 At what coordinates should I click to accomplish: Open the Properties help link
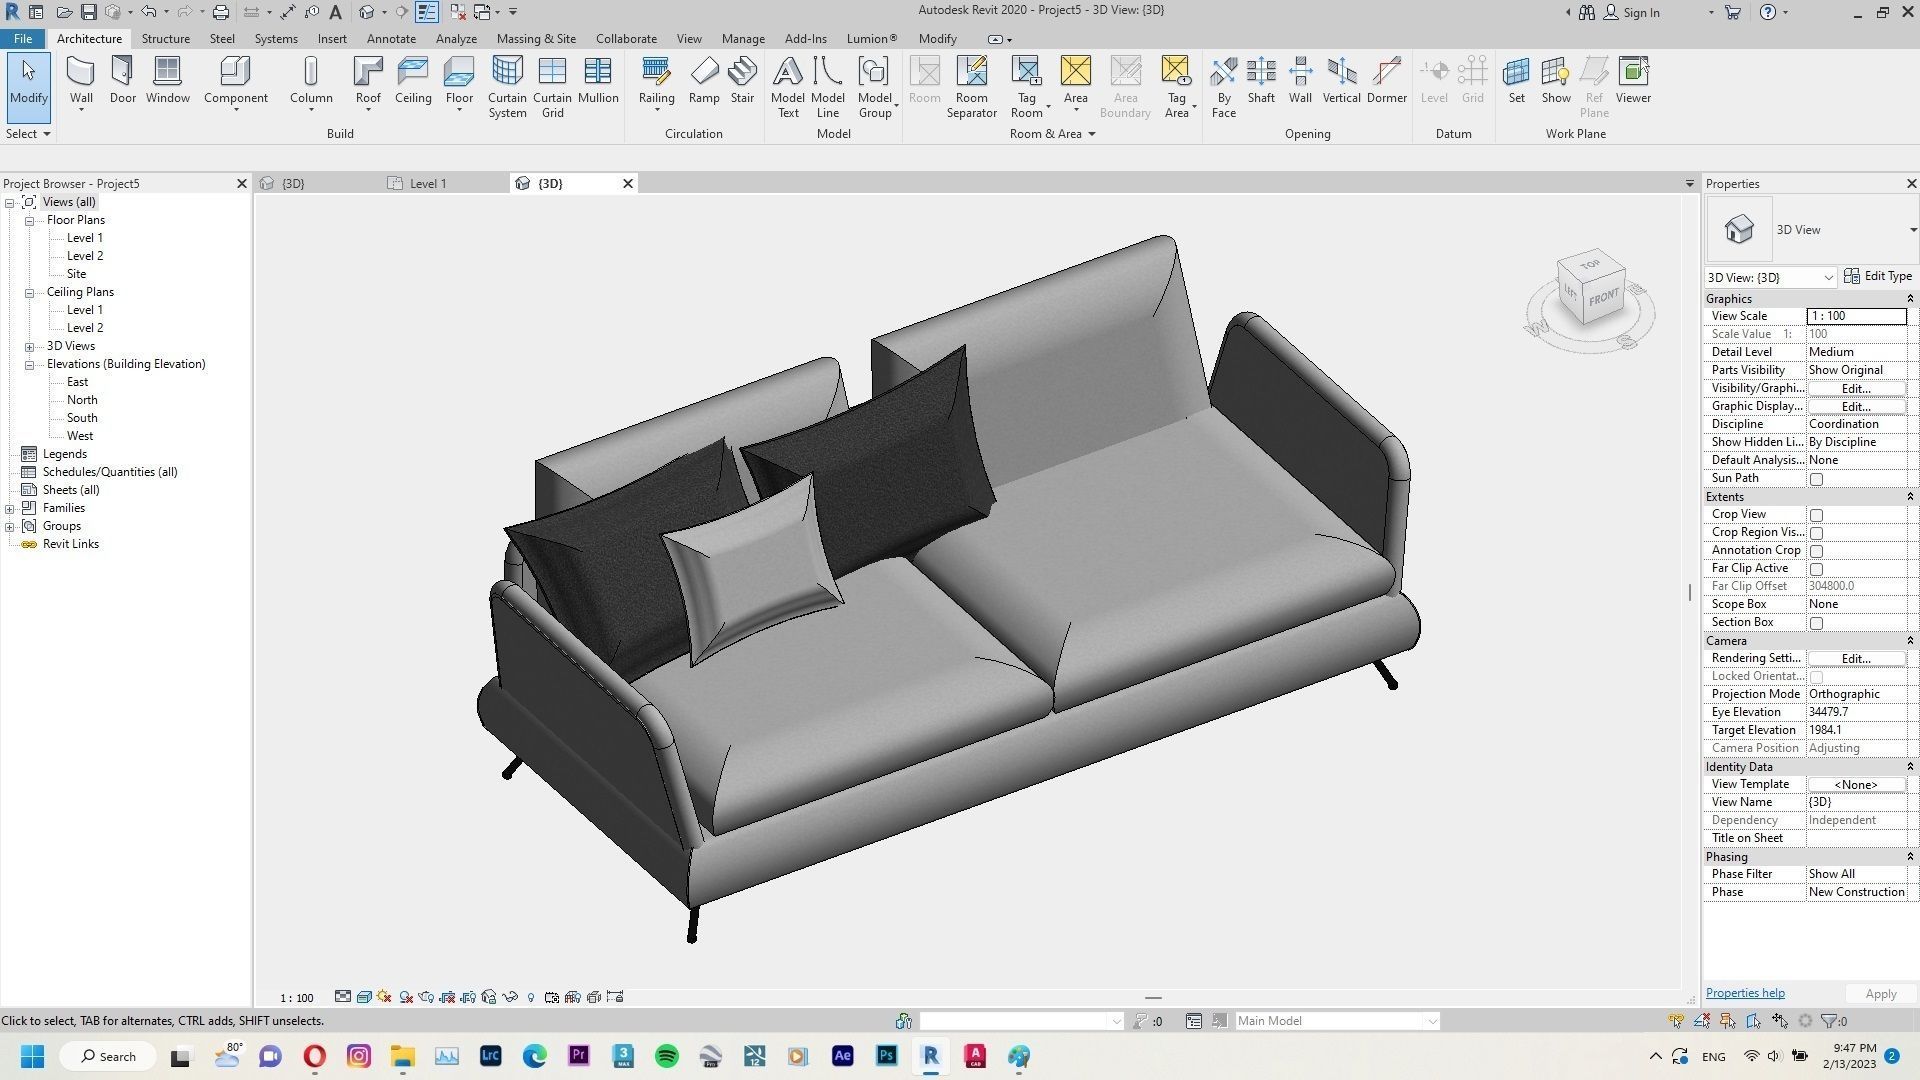pyautogui.click(x=1744, y=992)
